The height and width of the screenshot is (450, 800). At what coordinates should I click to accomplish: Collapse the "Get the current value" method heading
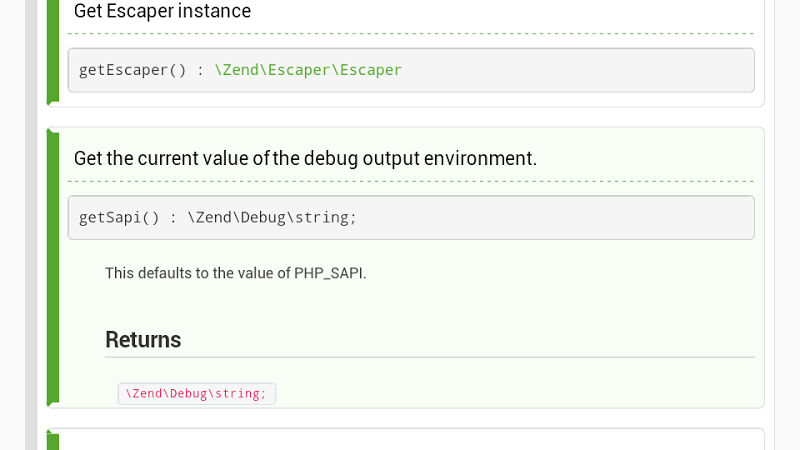click(x=305, y=158)
